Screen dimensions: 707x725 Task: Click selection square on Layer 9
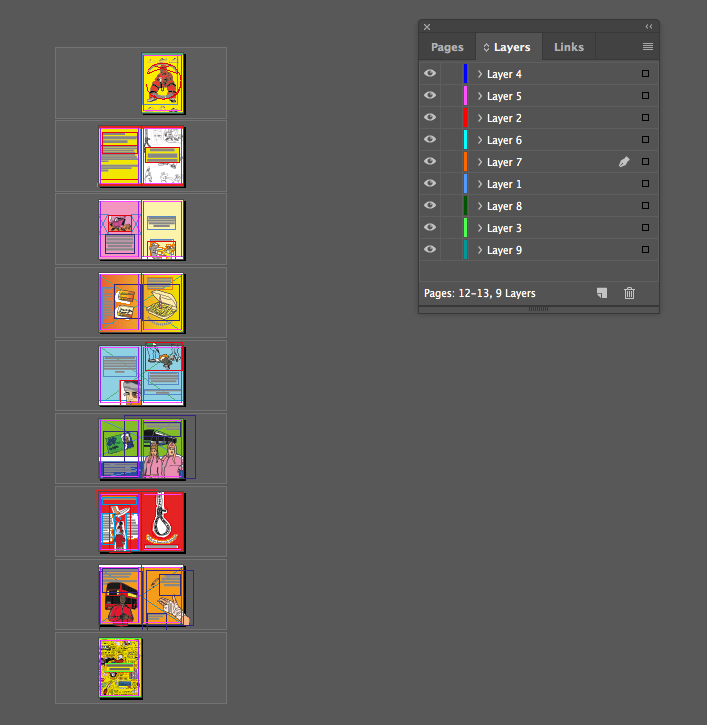coord(646,250)
